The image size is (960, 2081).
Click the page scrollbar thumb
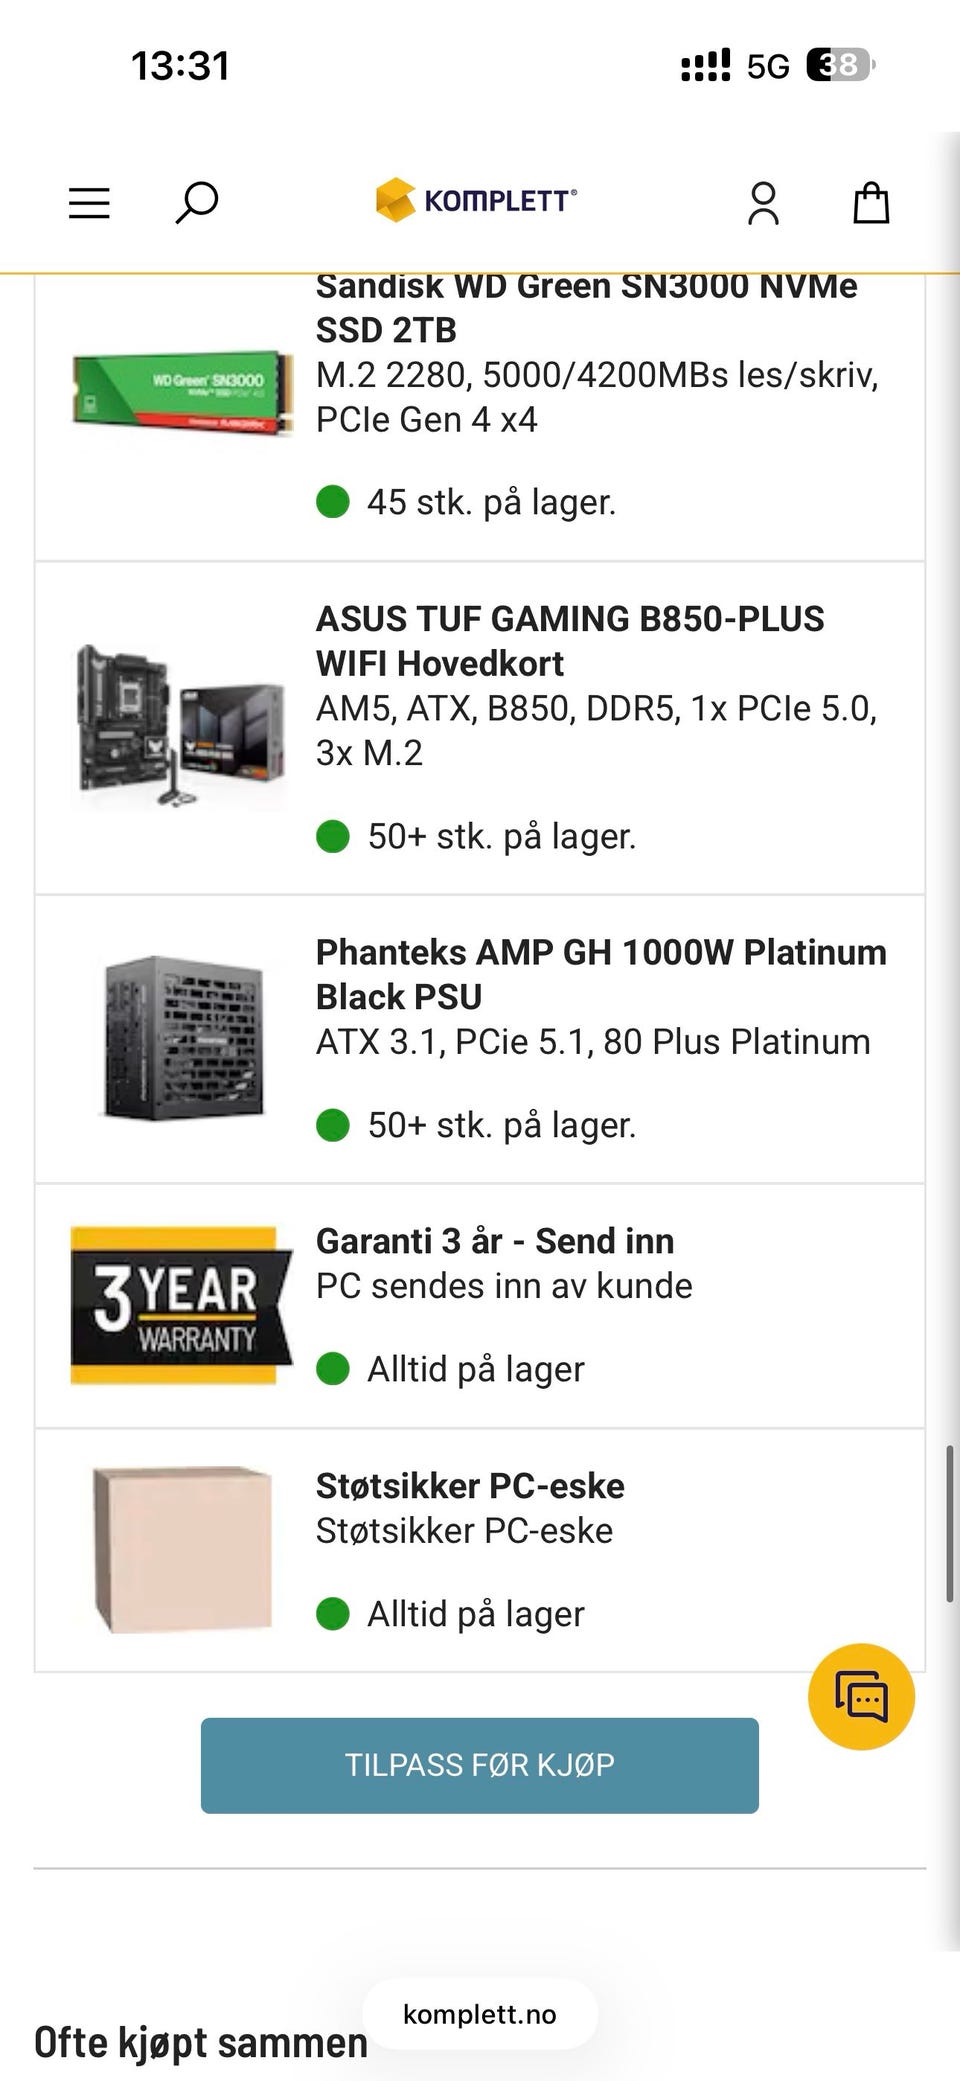coord(949,1523)
